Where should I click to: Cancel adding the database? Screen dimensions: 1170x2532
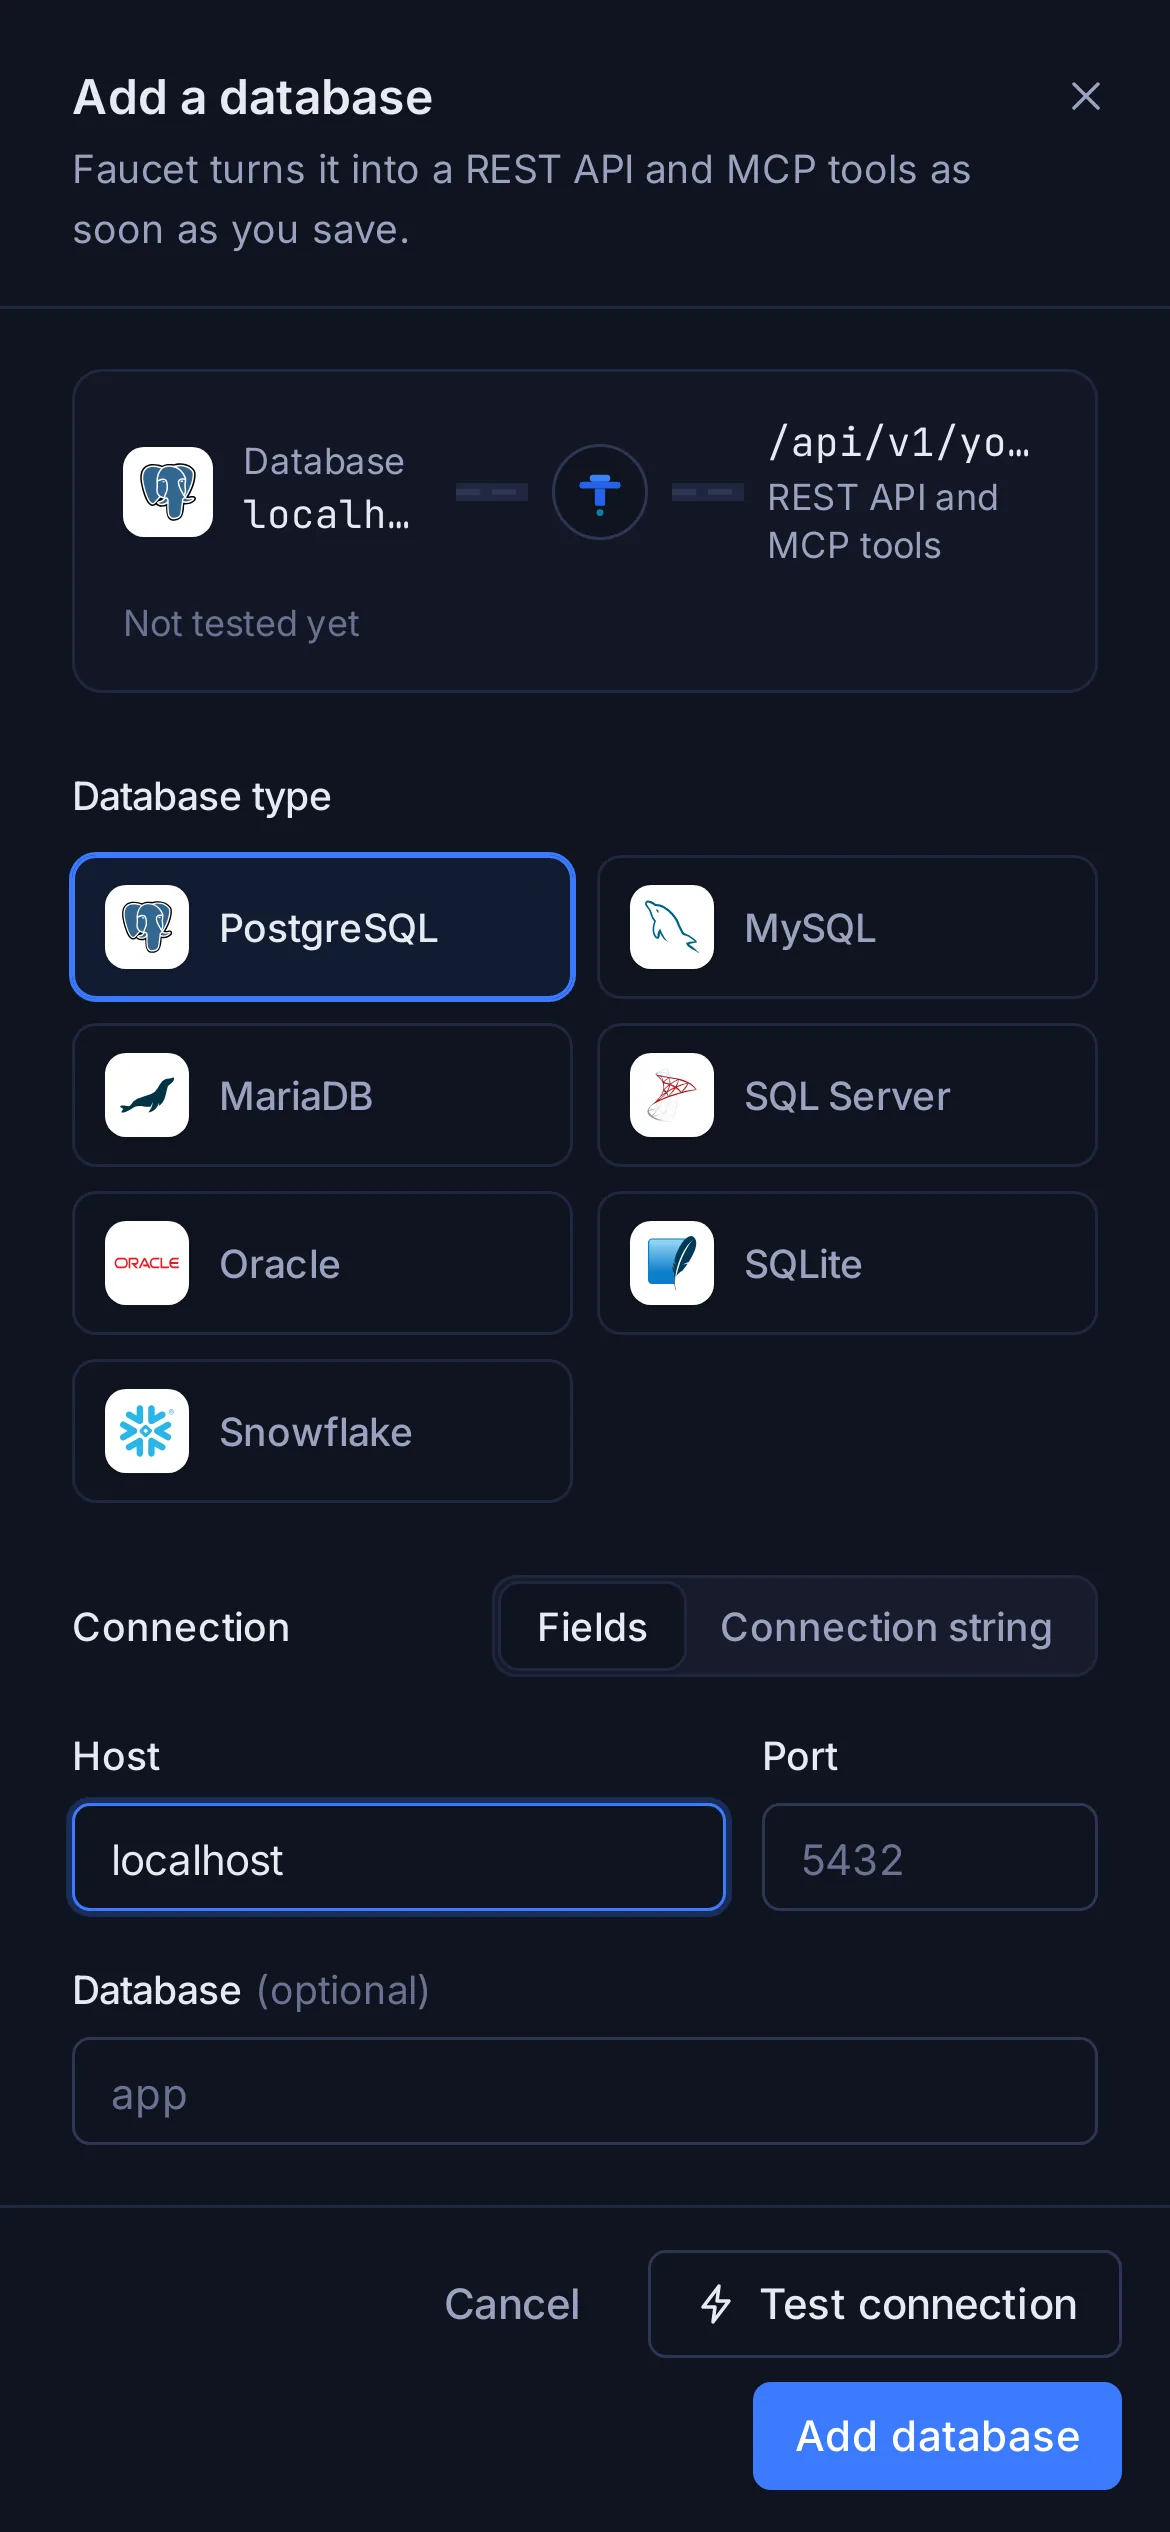point(512,2304)
